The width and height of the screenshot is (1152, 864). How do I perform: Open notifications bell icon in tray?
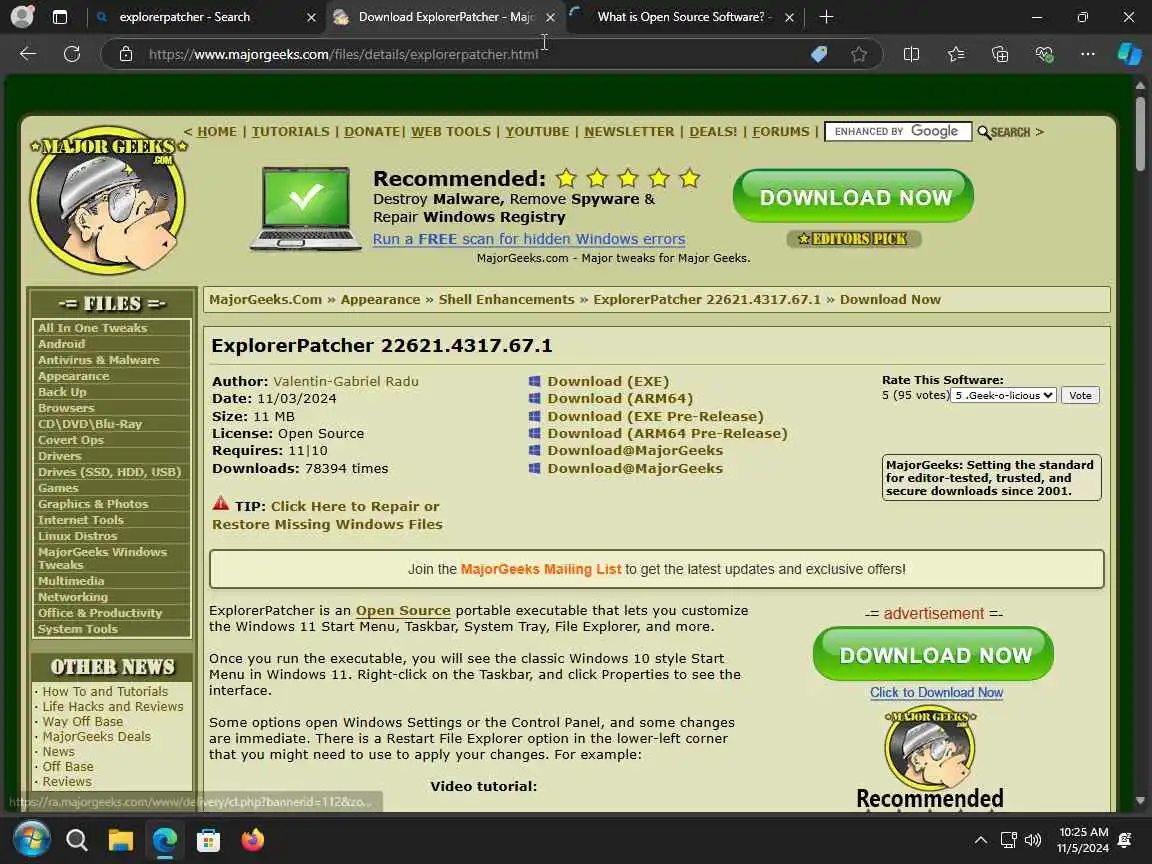[x=1125, y=840]
